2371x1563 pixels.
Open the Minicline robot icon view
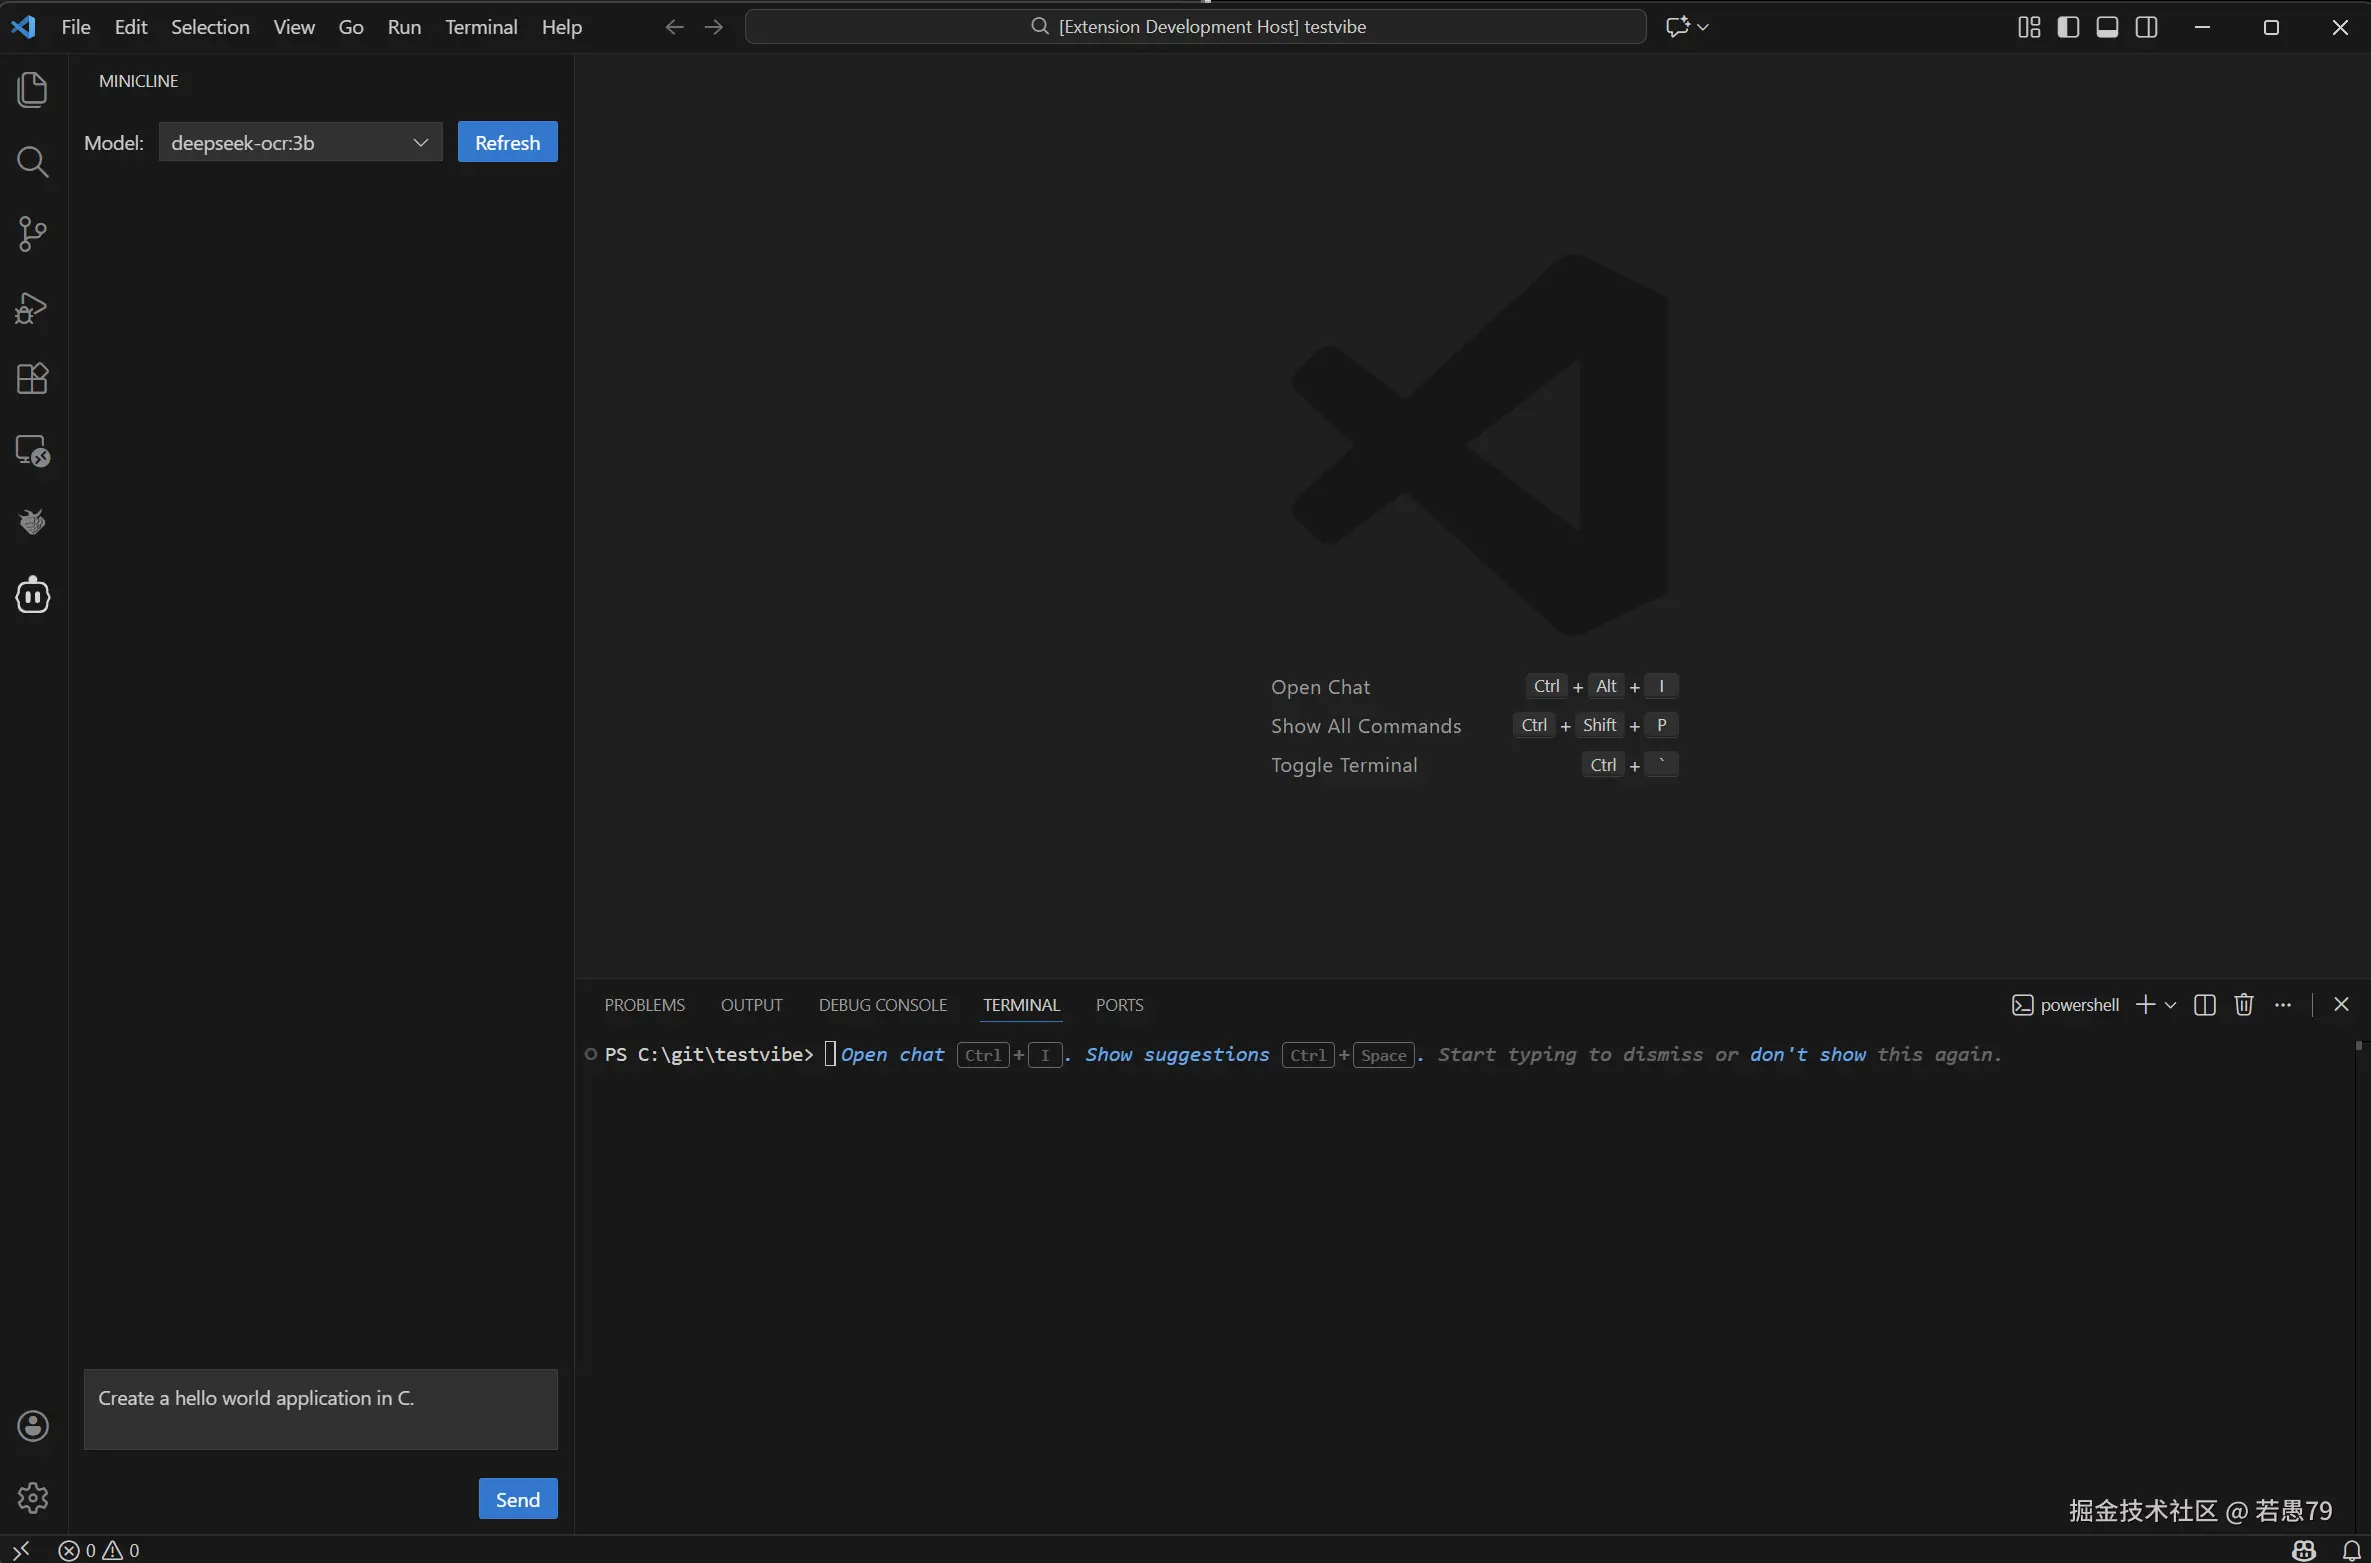point(32,596)
